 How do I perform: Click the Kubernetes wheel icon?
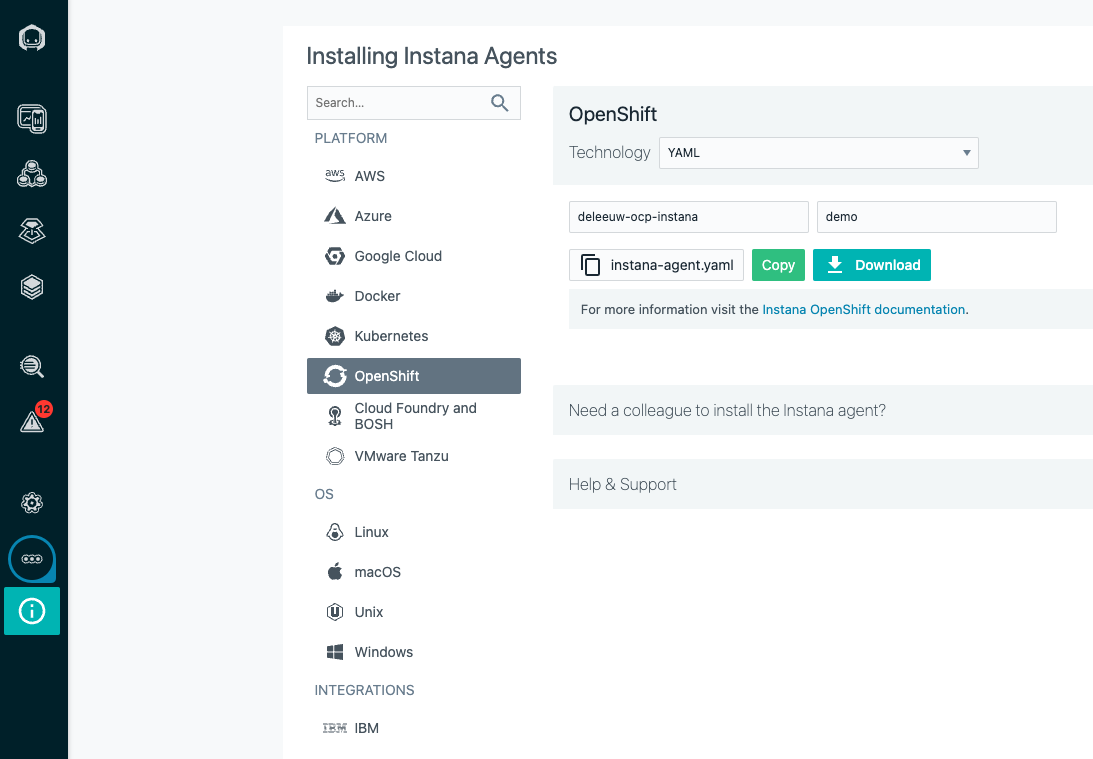point(335,336)
